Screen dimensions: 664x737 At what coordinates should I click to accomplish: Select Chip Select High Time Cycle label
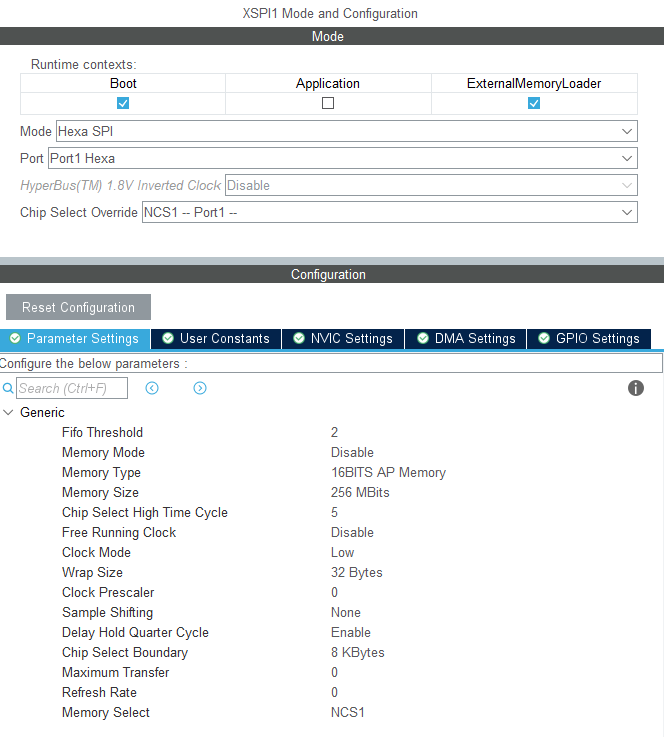(145, 513)
